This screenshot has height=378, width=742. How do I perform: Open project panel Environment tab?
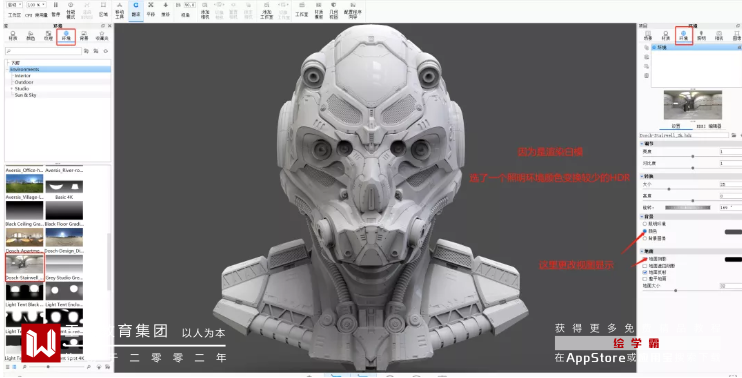[x=683, y=35]
